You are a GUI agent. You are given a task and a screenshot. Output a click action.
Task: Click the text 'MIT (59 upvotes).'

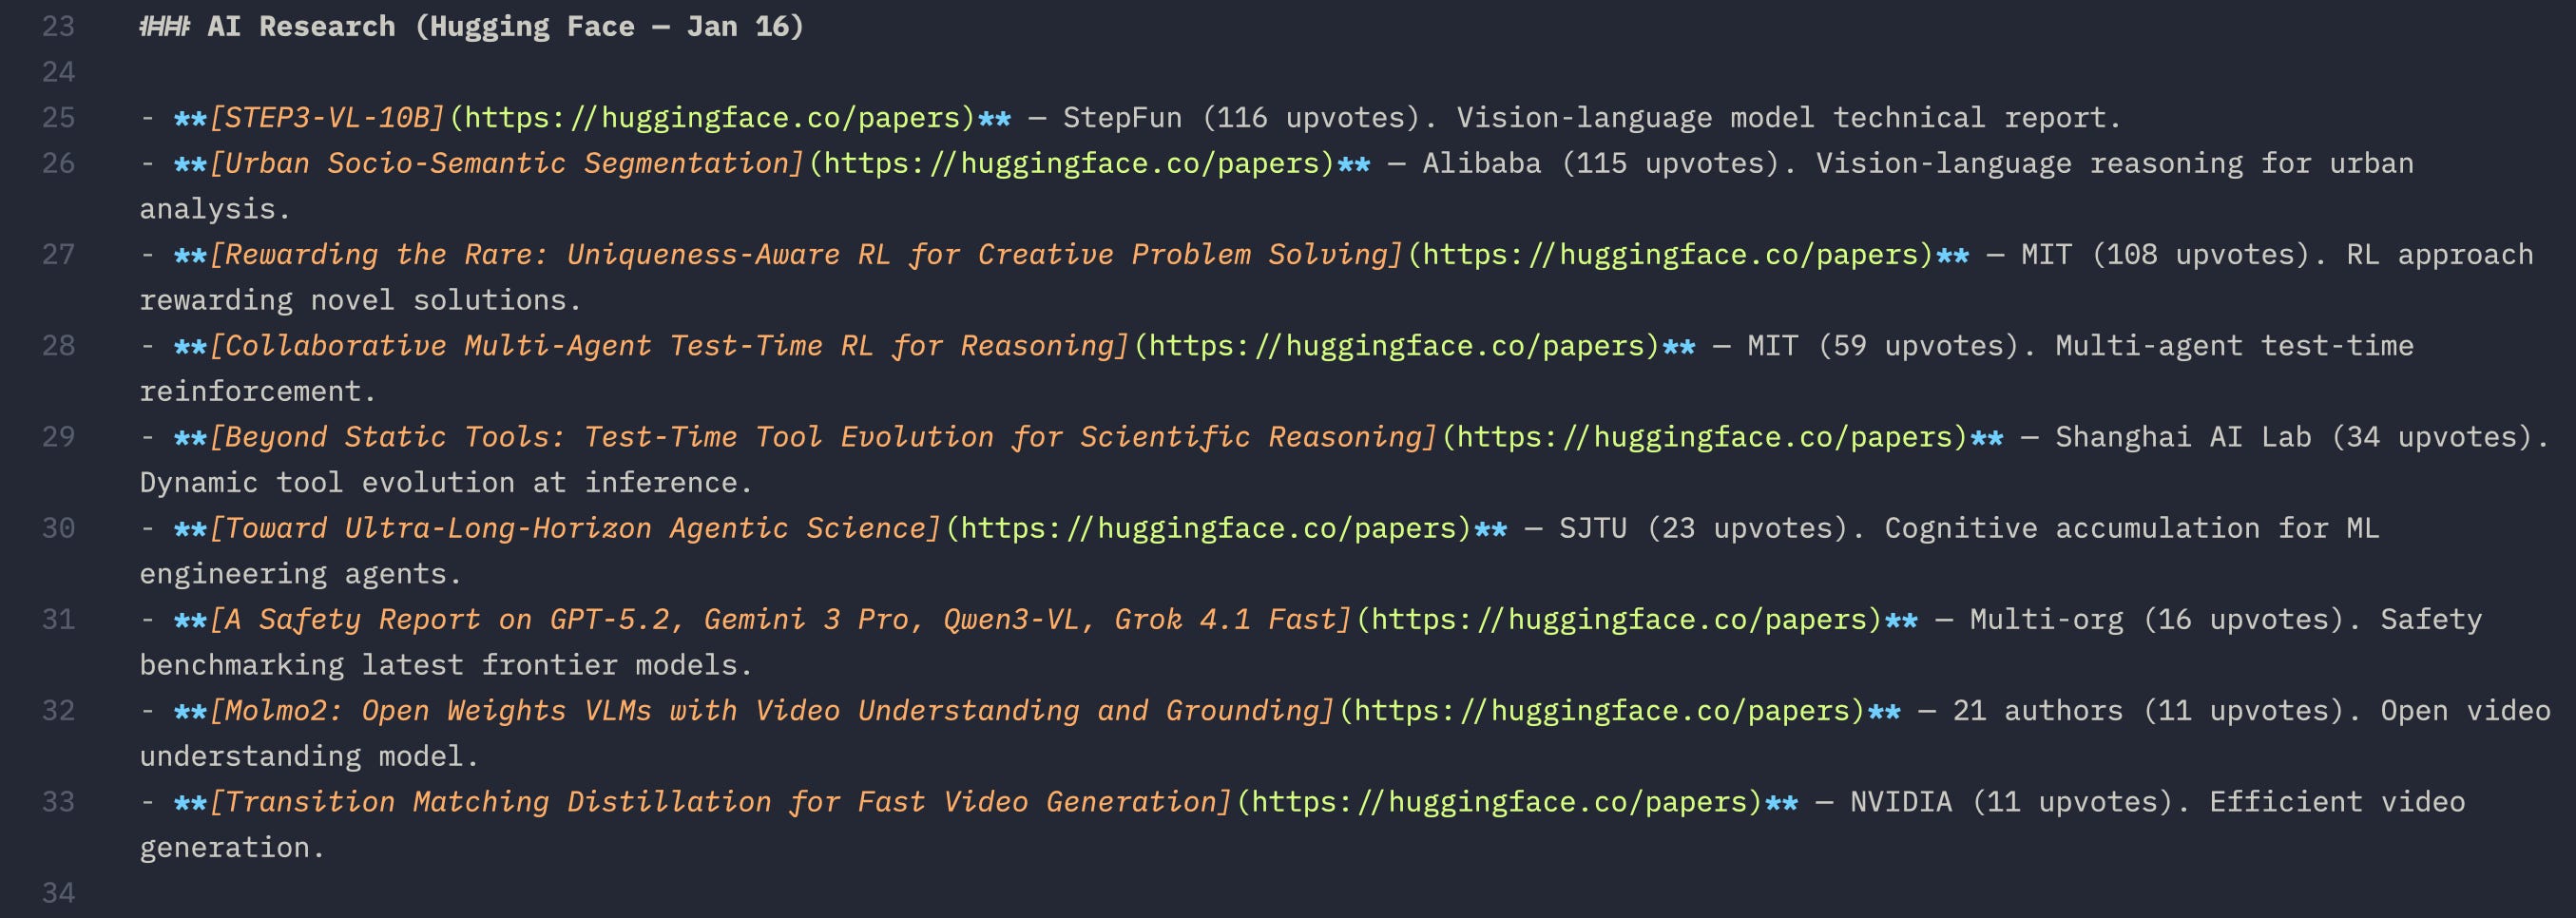(1891, 346)
